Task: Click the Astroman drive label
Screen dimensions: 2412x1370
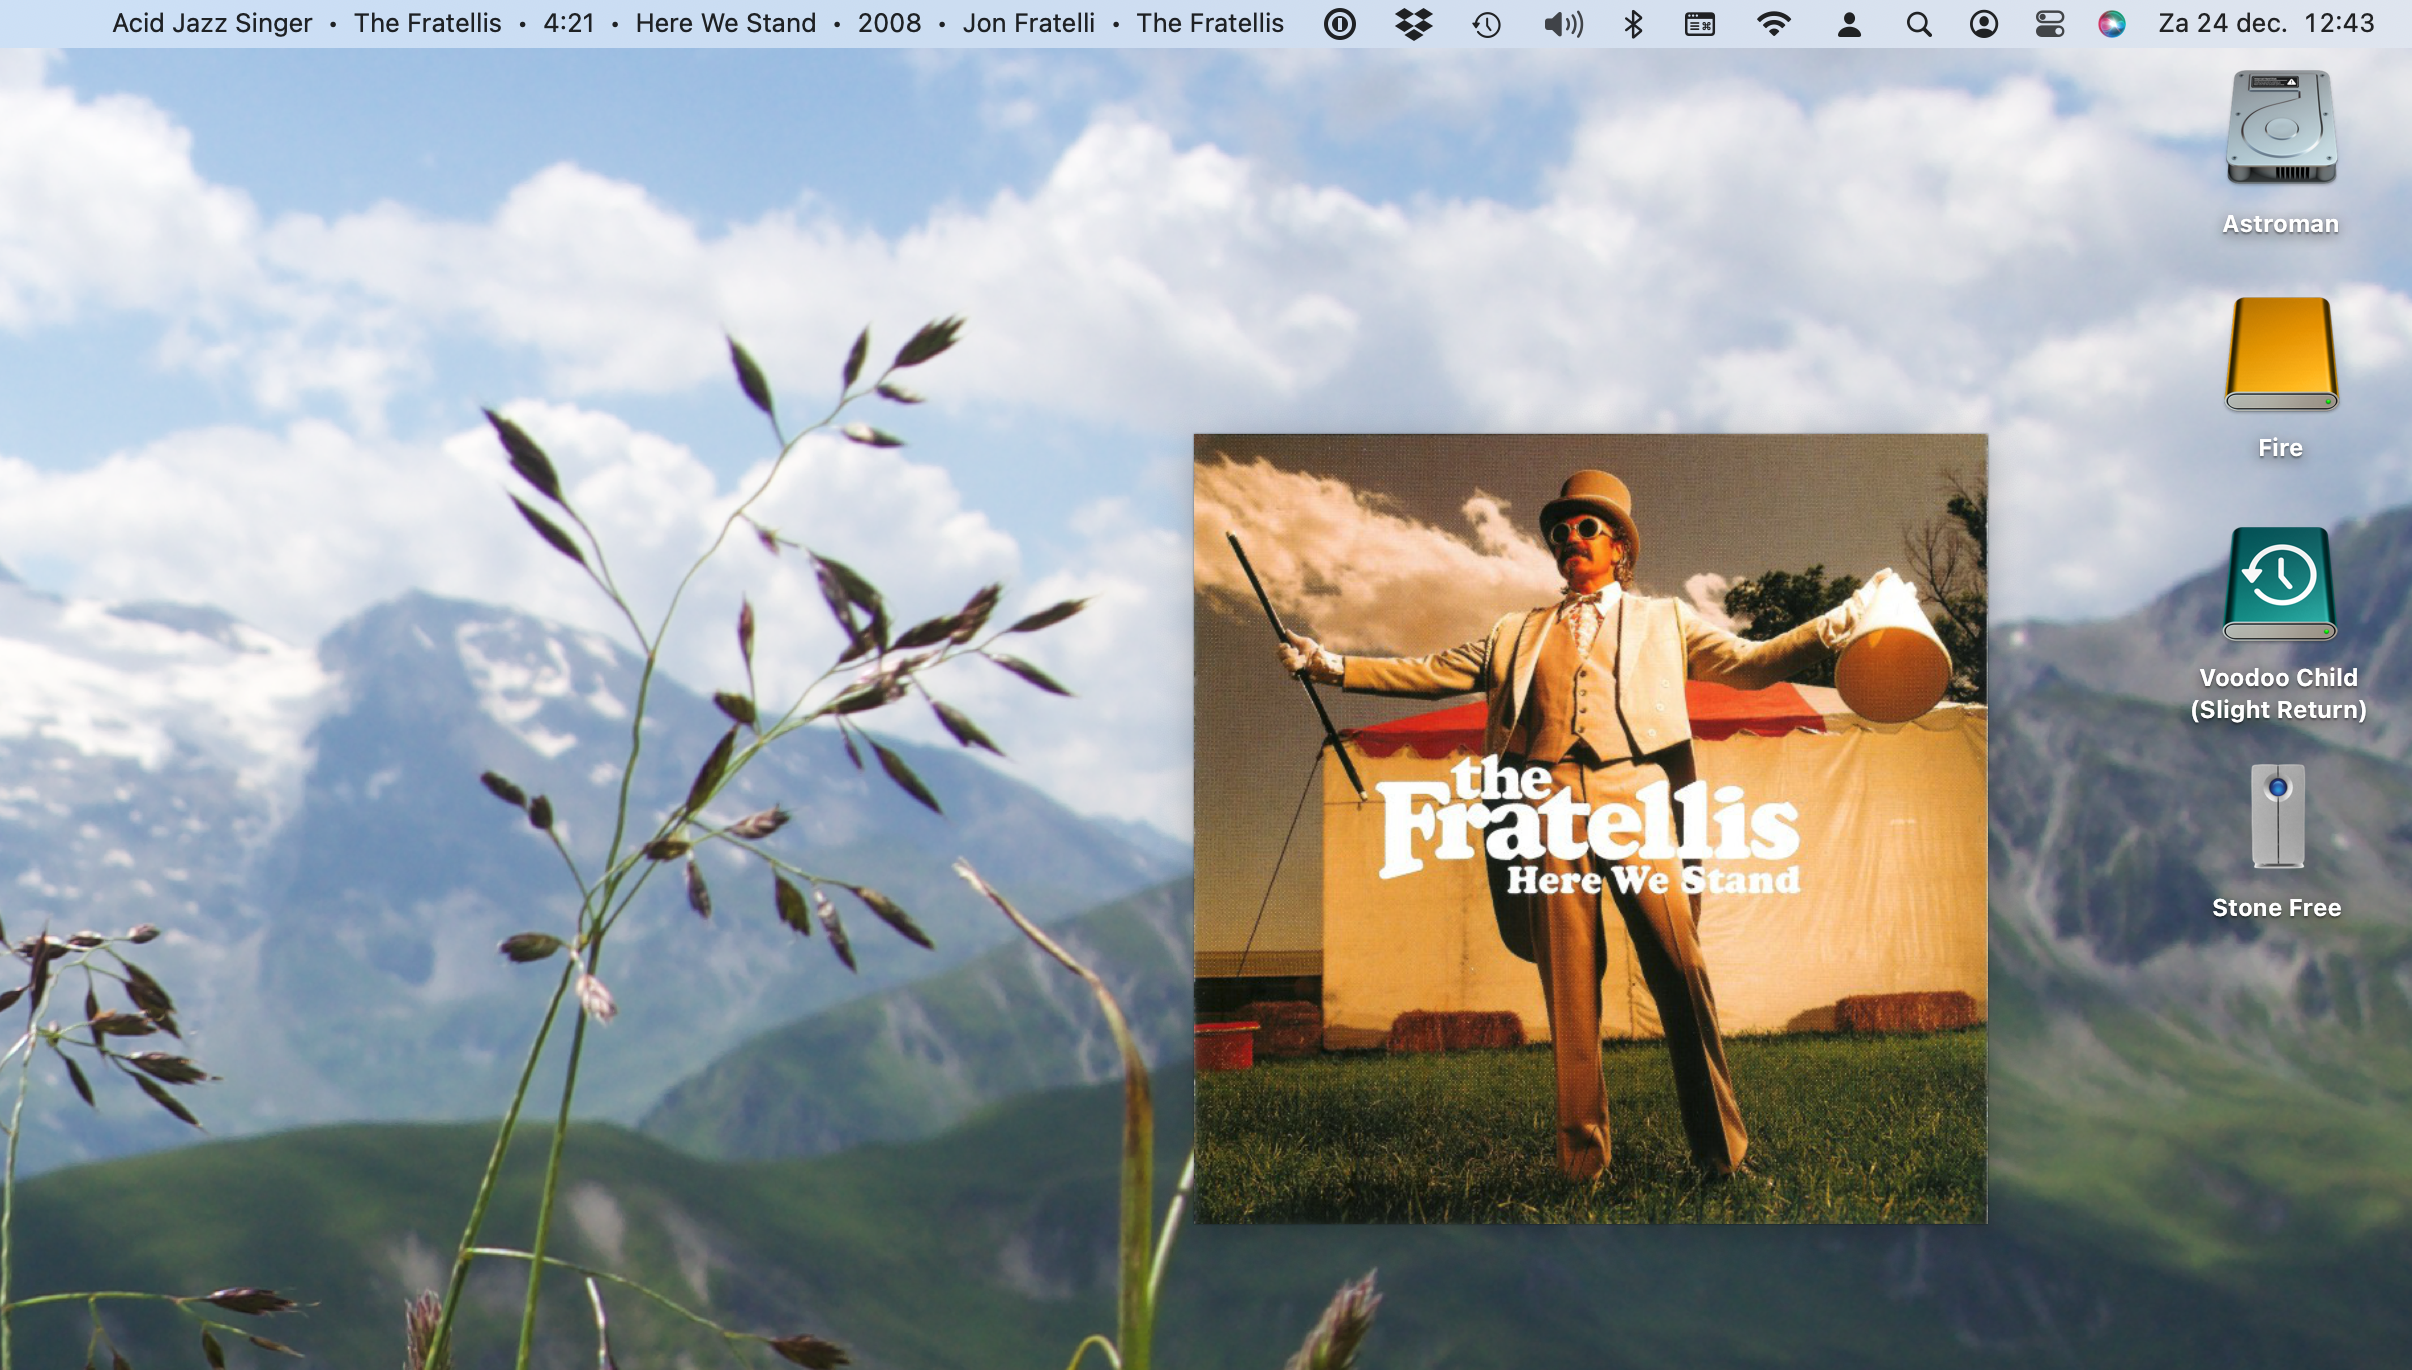Action: tap(2280, 224)
